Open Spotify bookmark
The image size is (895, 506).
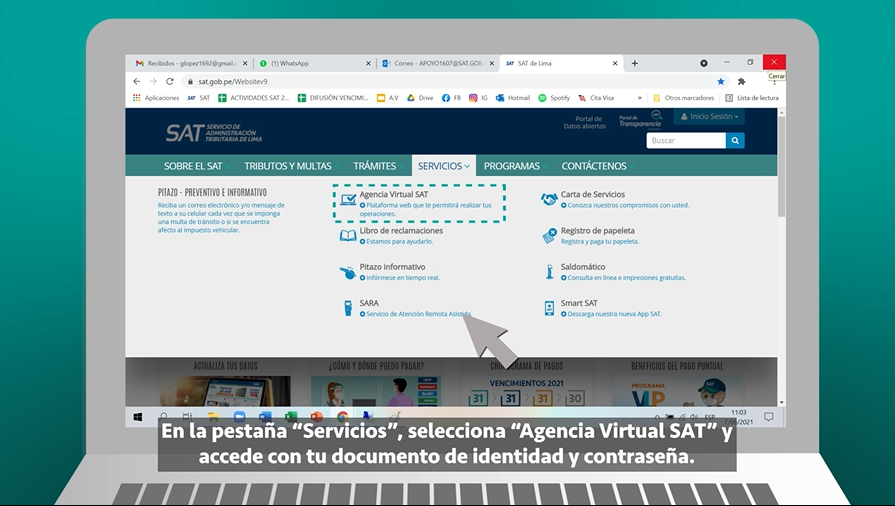click(x=554, y=98)
